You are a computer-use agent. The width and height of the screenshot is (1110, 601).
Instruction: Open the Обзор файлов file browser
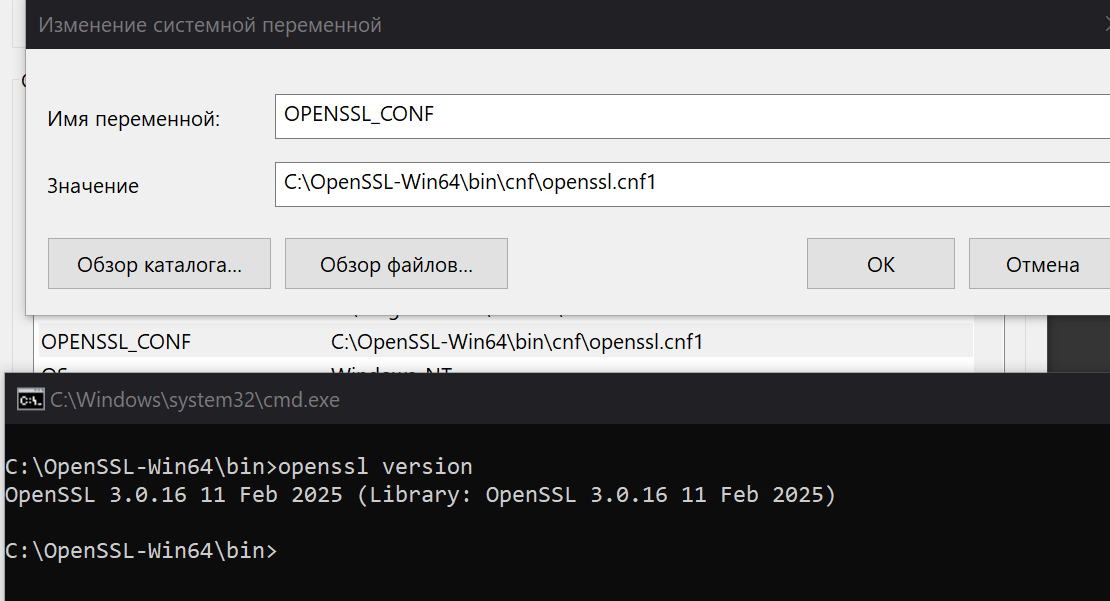click(x=396, y=264)
